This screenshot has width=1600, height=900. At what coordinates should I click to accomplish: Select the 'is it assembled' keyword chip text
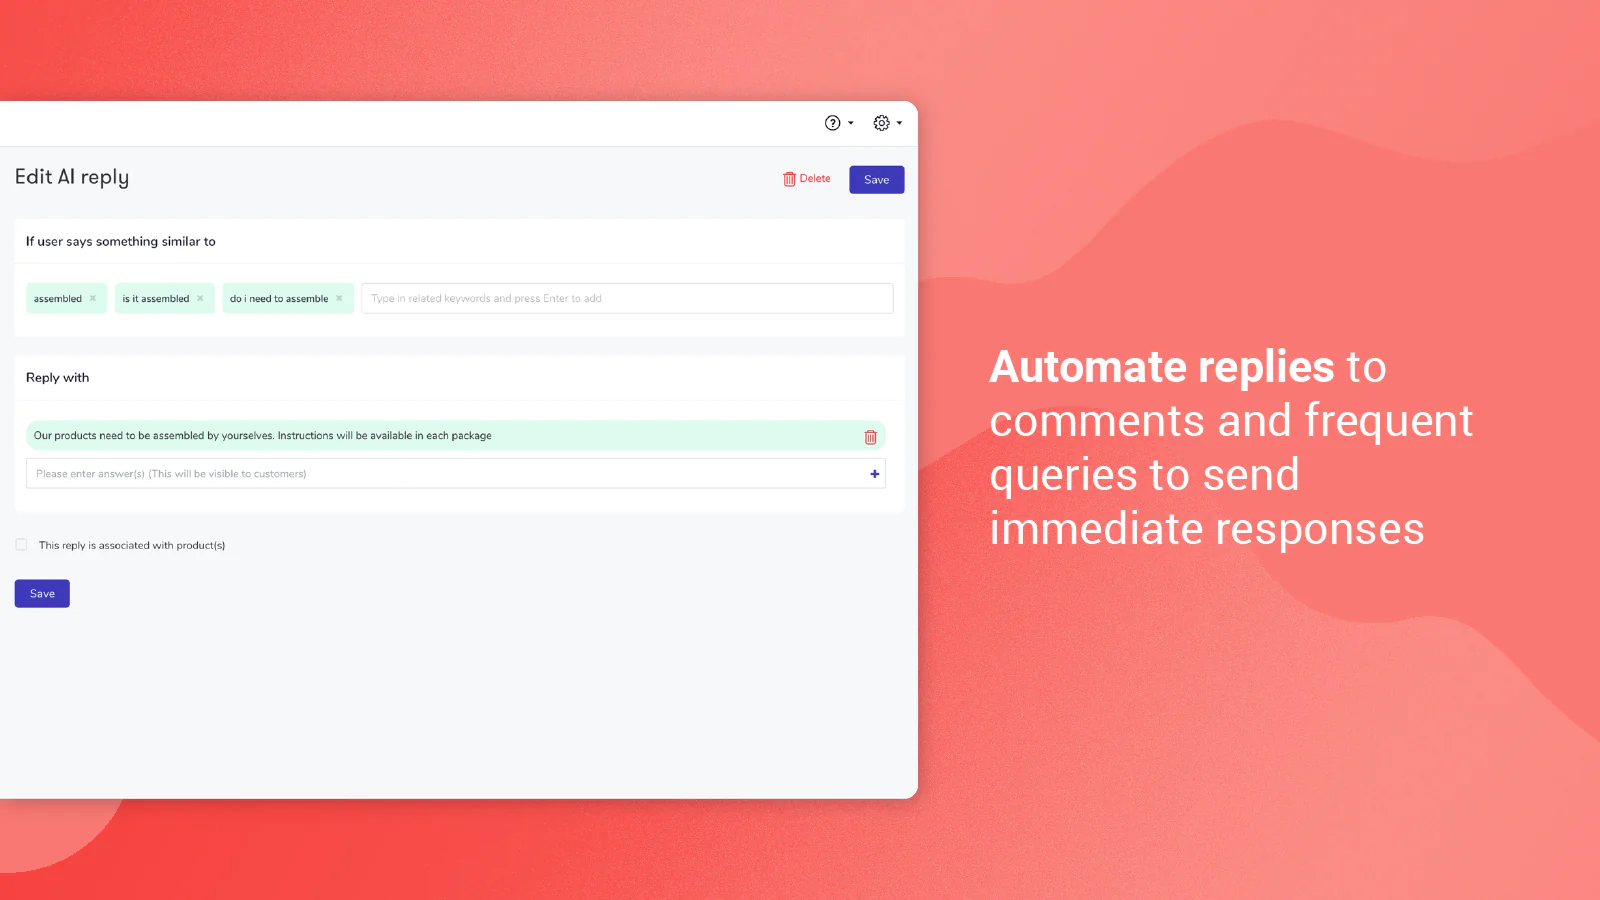pos(156,299)
